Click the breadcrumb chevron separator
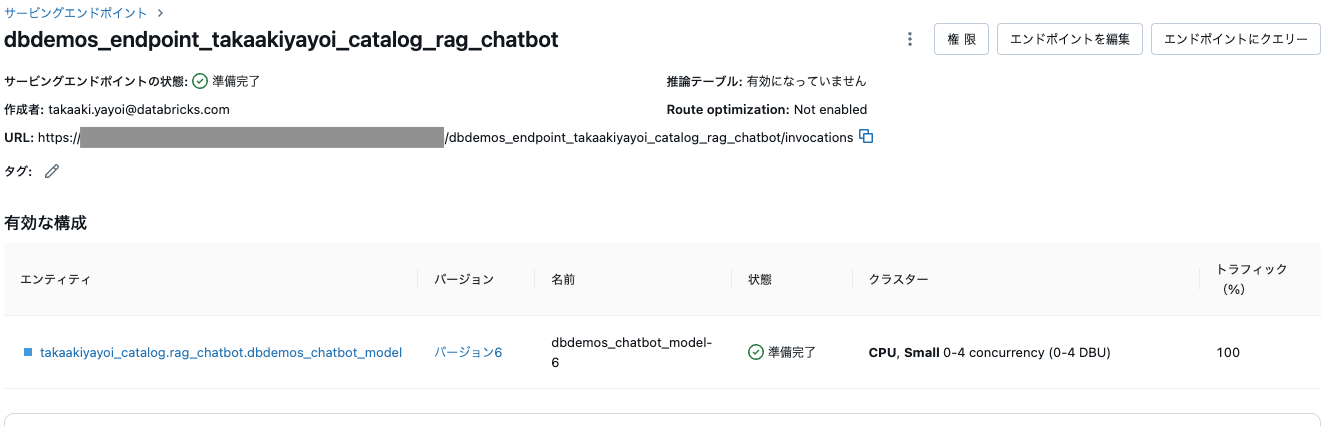Viewport: 1333px width, 426px height. [160, 13]
